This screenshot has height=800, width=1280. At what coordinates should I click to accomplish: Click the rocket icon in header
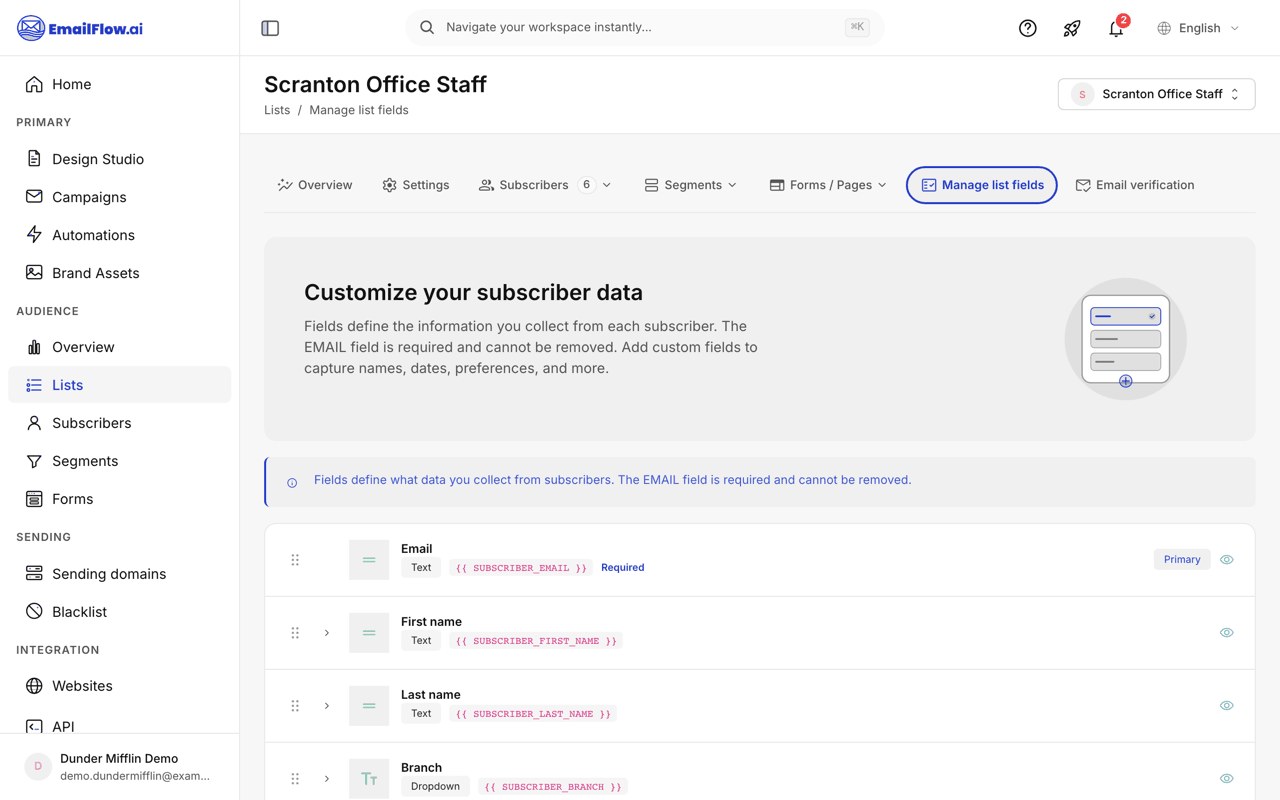1072,28
